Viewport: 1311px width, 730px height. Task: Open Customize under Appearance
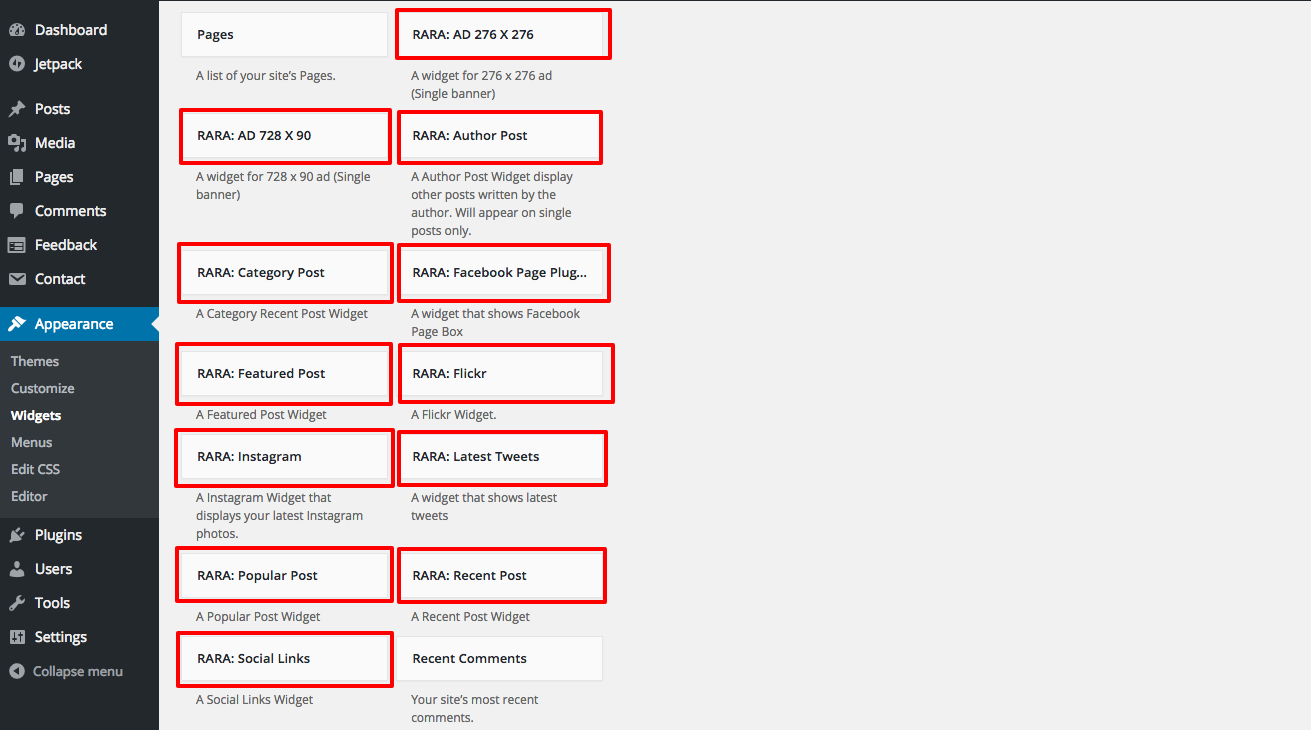[x=43, y=389]
